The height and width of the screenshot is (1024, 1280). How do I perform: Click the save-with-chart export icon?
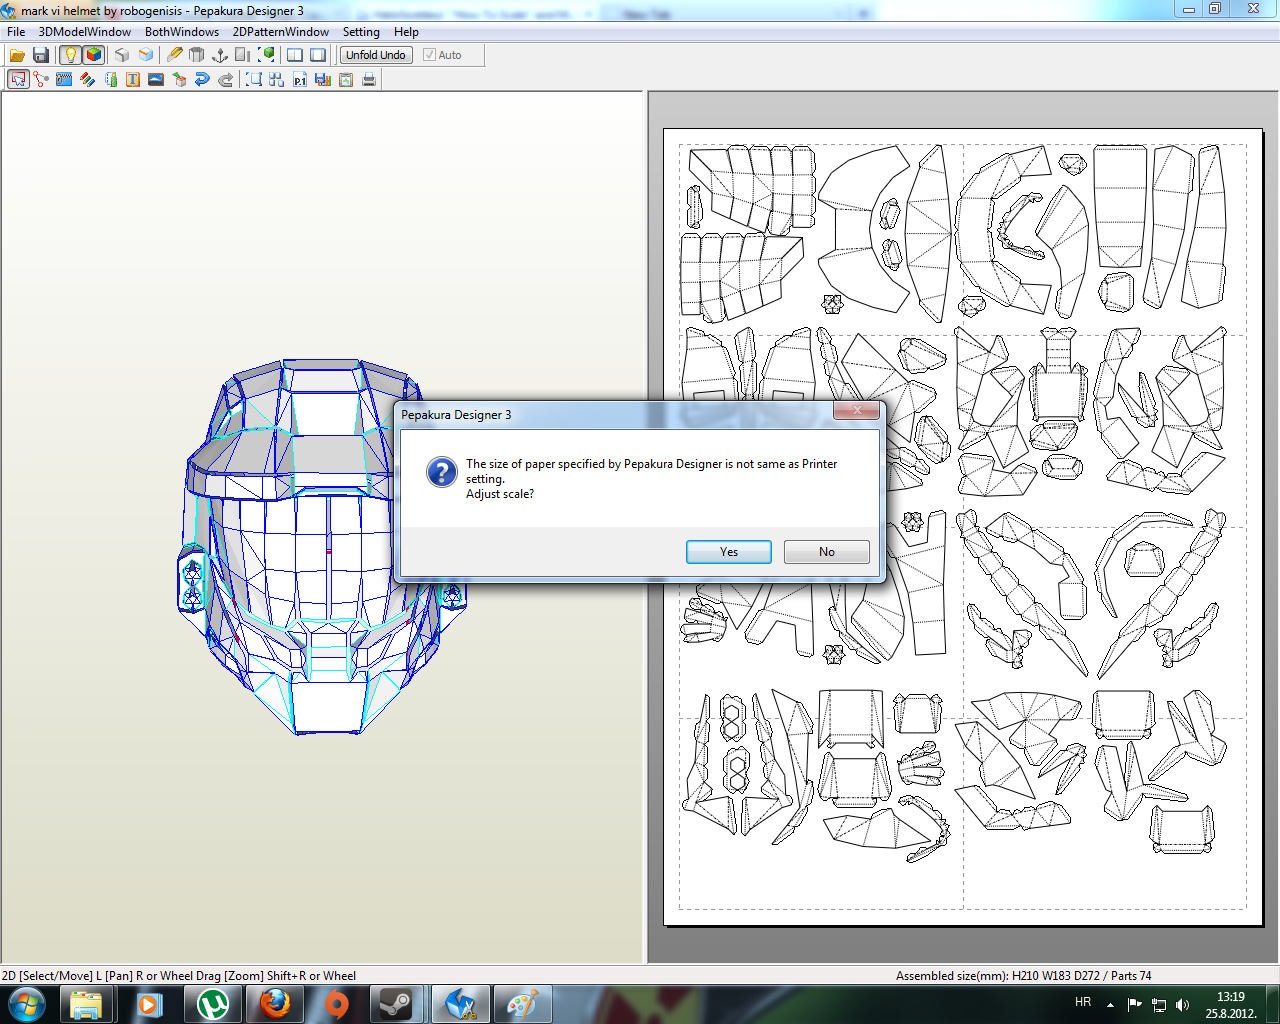[323, 79]
